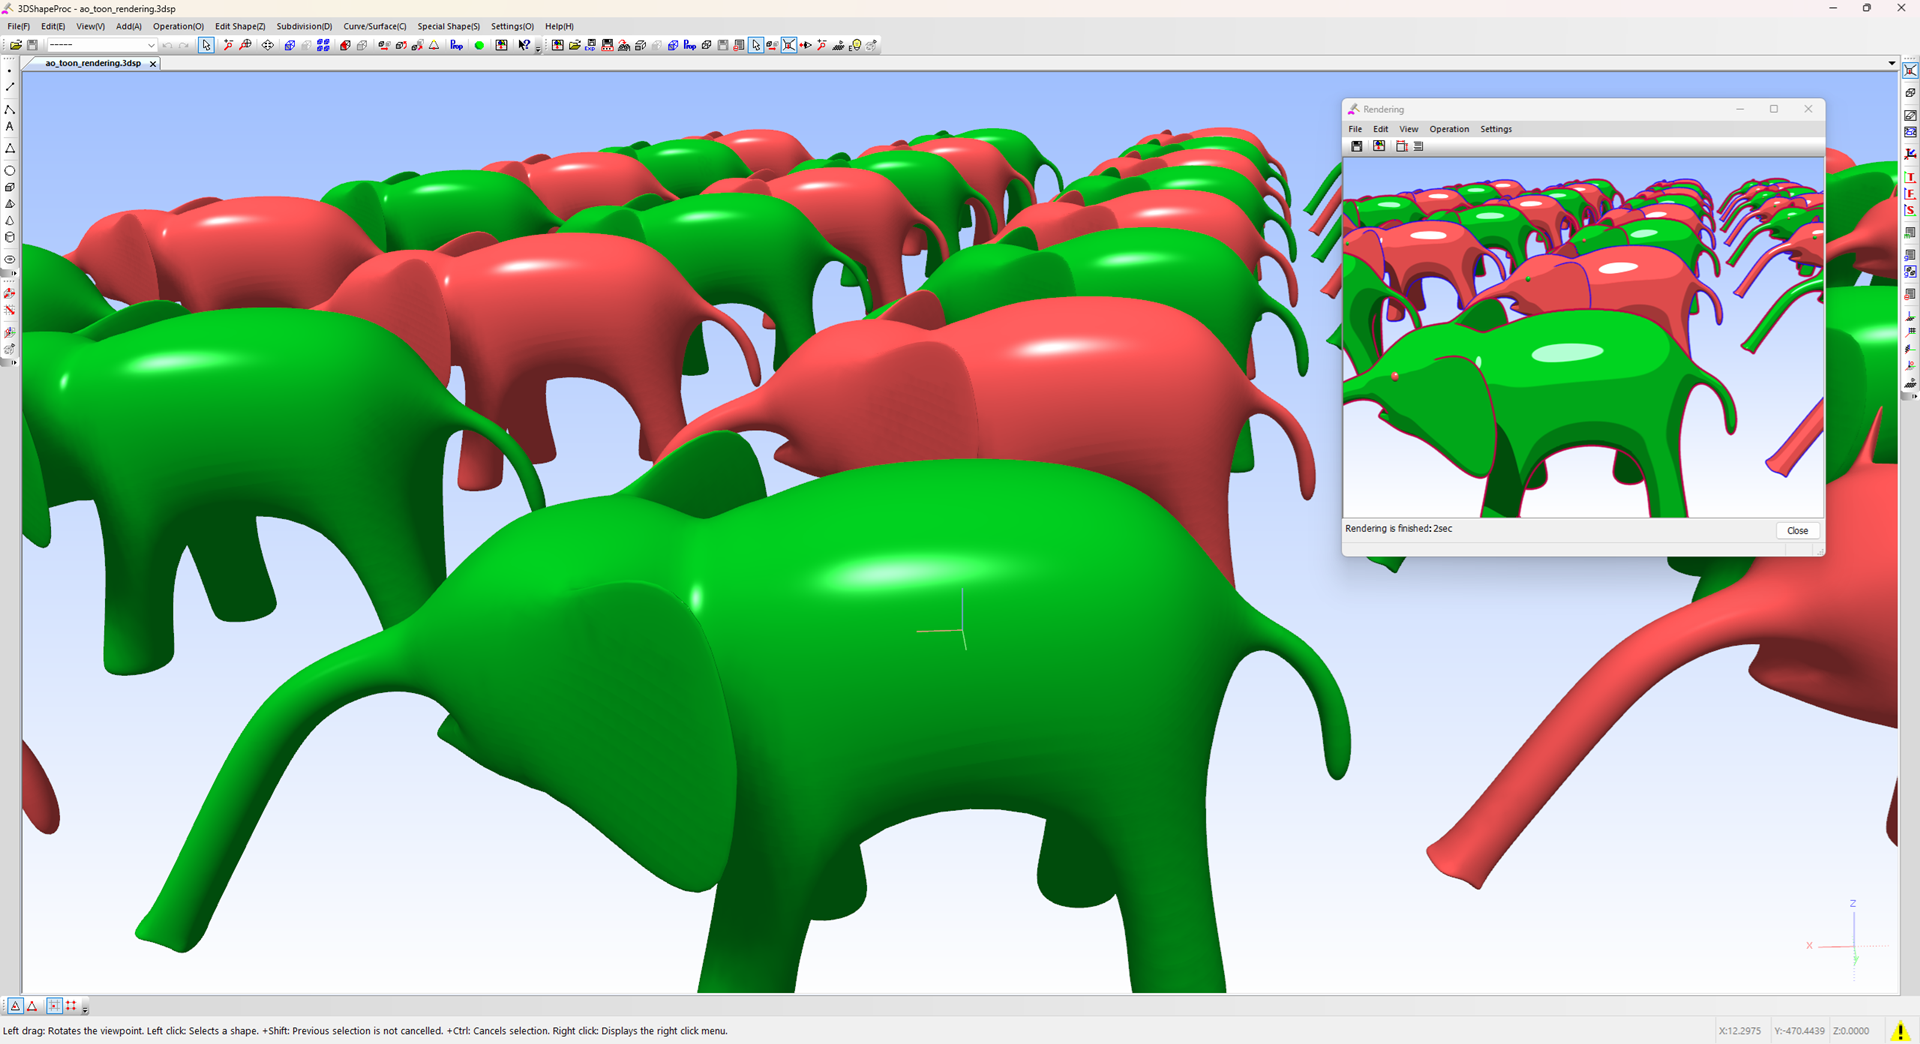The height and width of the screenshot is (1044, 1920).
Task: Open the line style dropdown in toolbar
Action: click(x=102, y=45)
